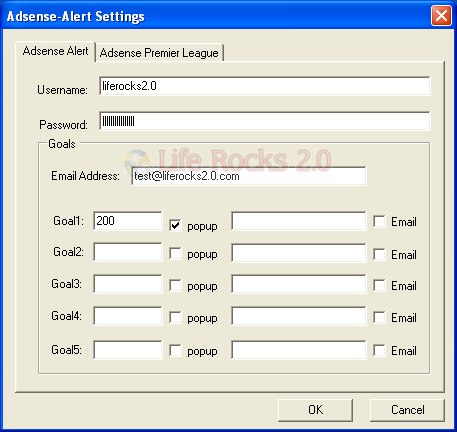
Task: Check the Goal5 Email checkbox
Action: [379, 350]
